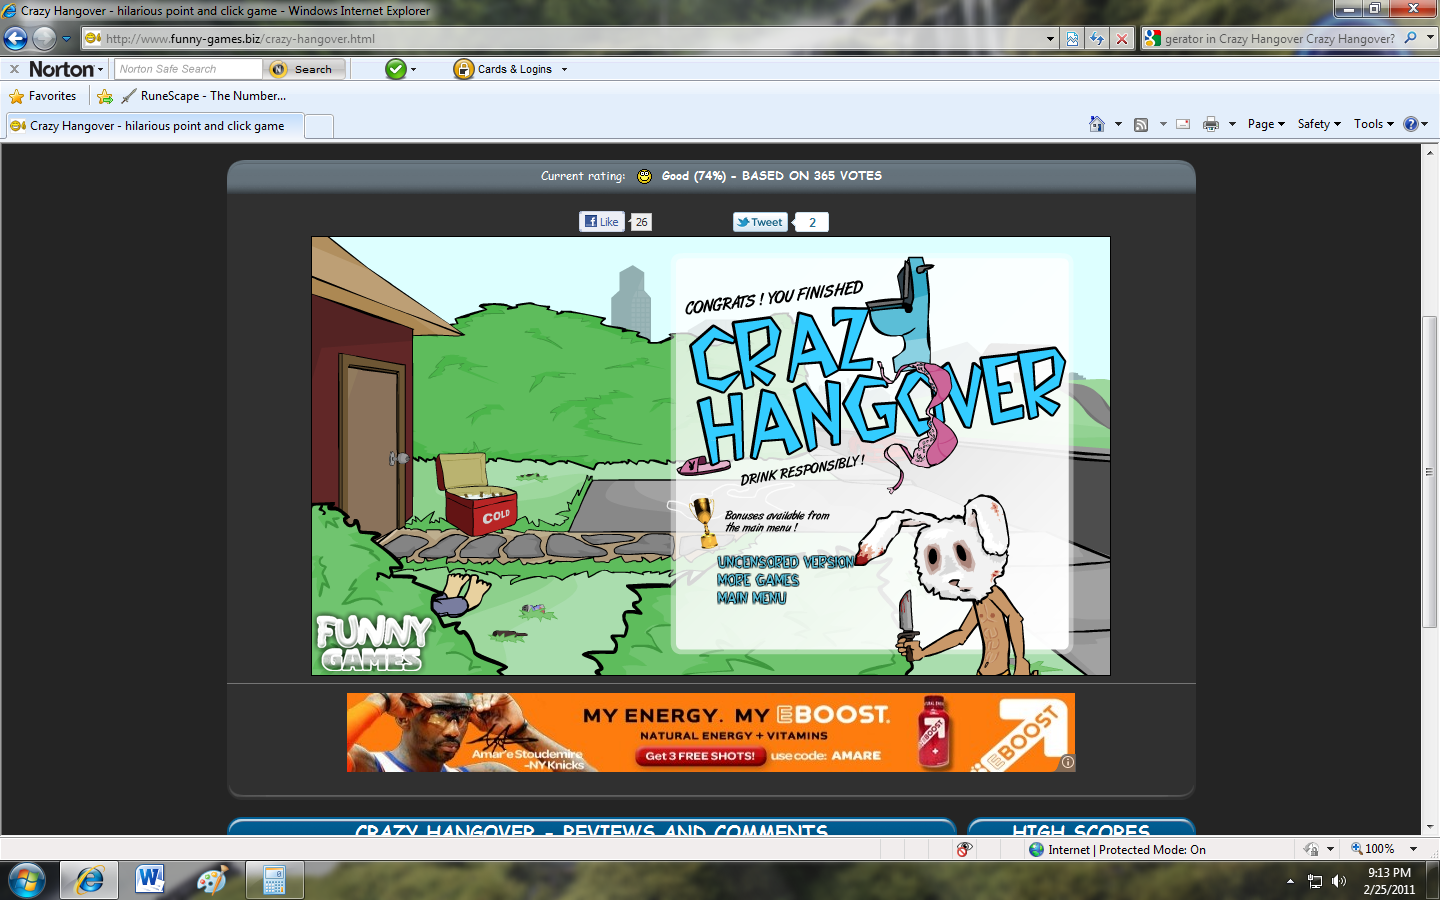Image resolution: width=1440 pixels, height=900 pixels.
Task: Click the Help question mark icon
Action: pos(1411,124)
